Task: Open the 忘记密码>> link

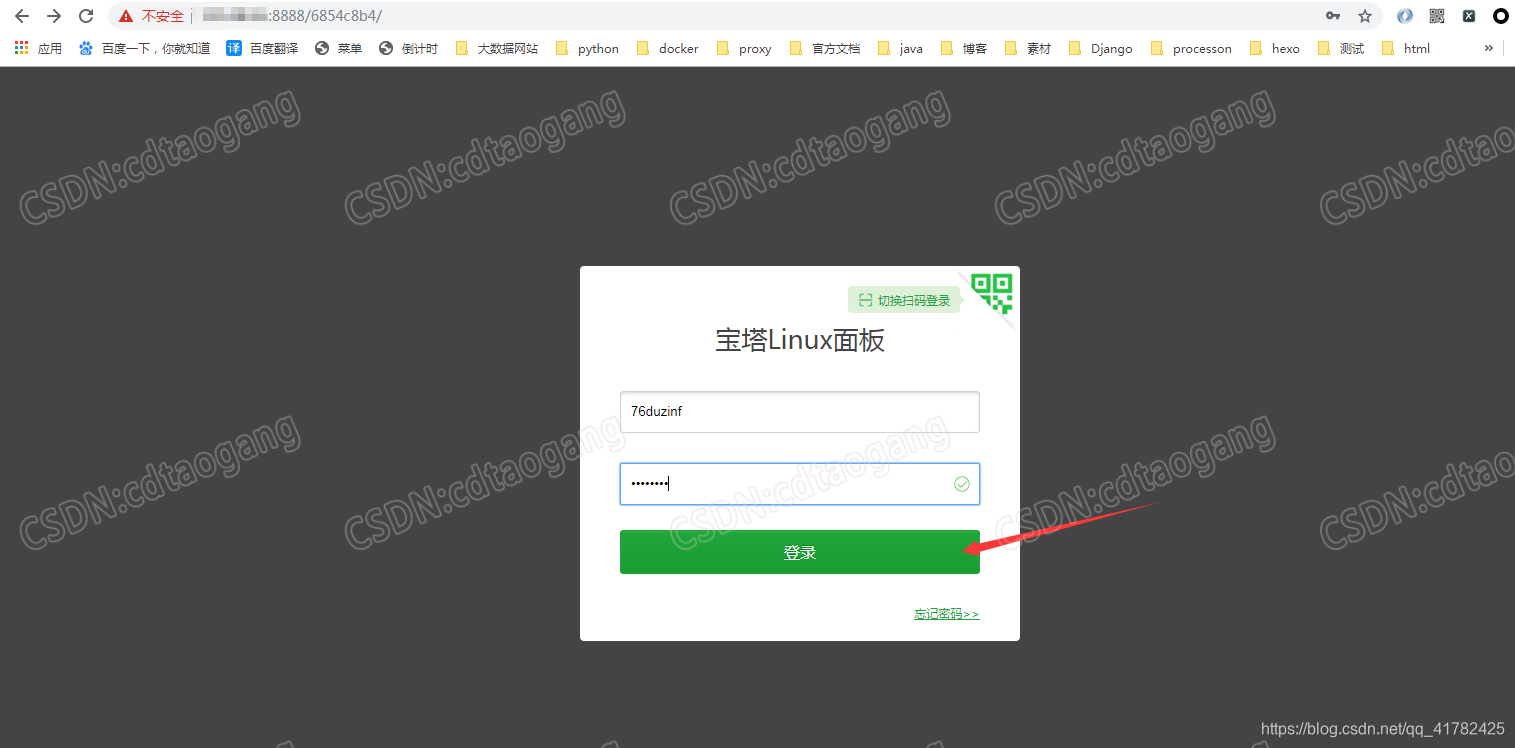Action: point(947,614)
